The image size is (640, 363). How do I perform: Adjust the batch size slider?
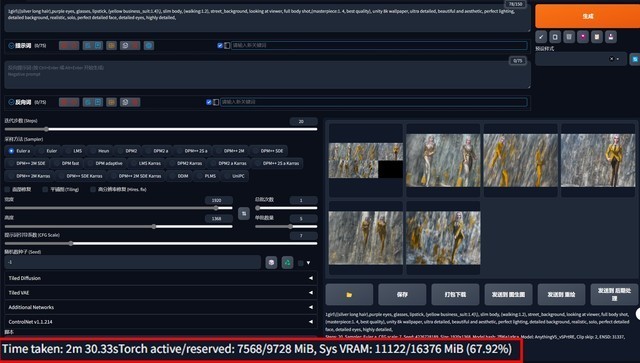click(286, 227)
